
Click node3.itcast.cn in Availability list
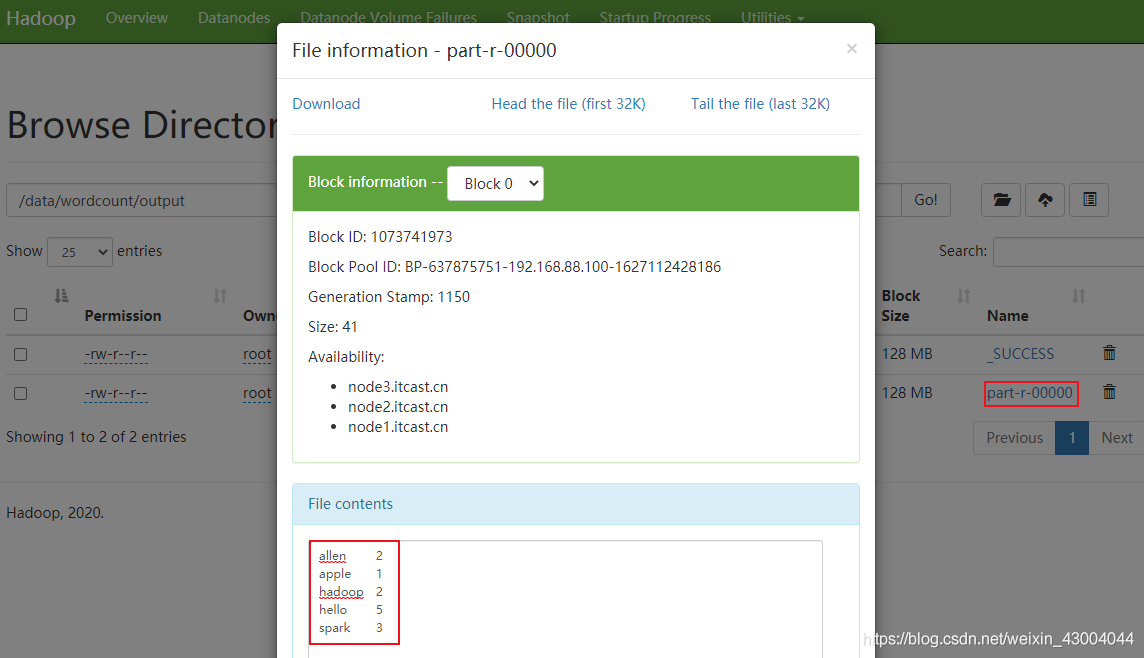pos(398,387)
